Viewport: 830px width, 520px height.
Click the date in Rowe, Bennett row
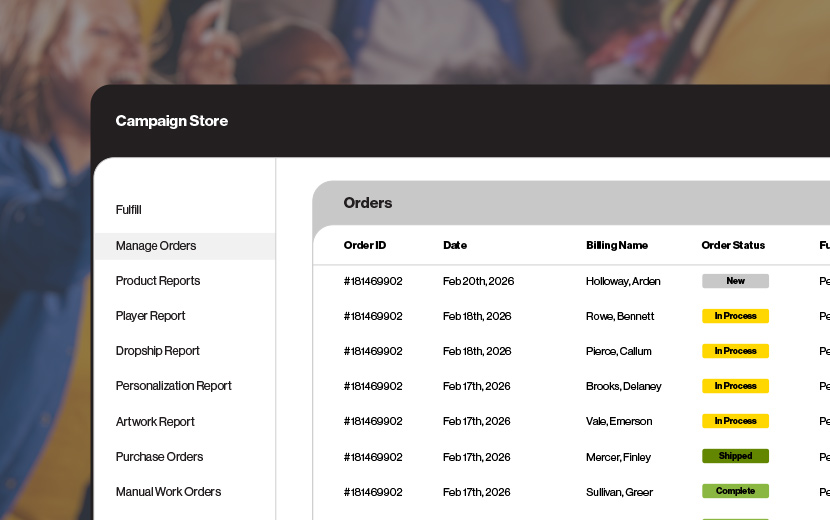tap(477, 316)
